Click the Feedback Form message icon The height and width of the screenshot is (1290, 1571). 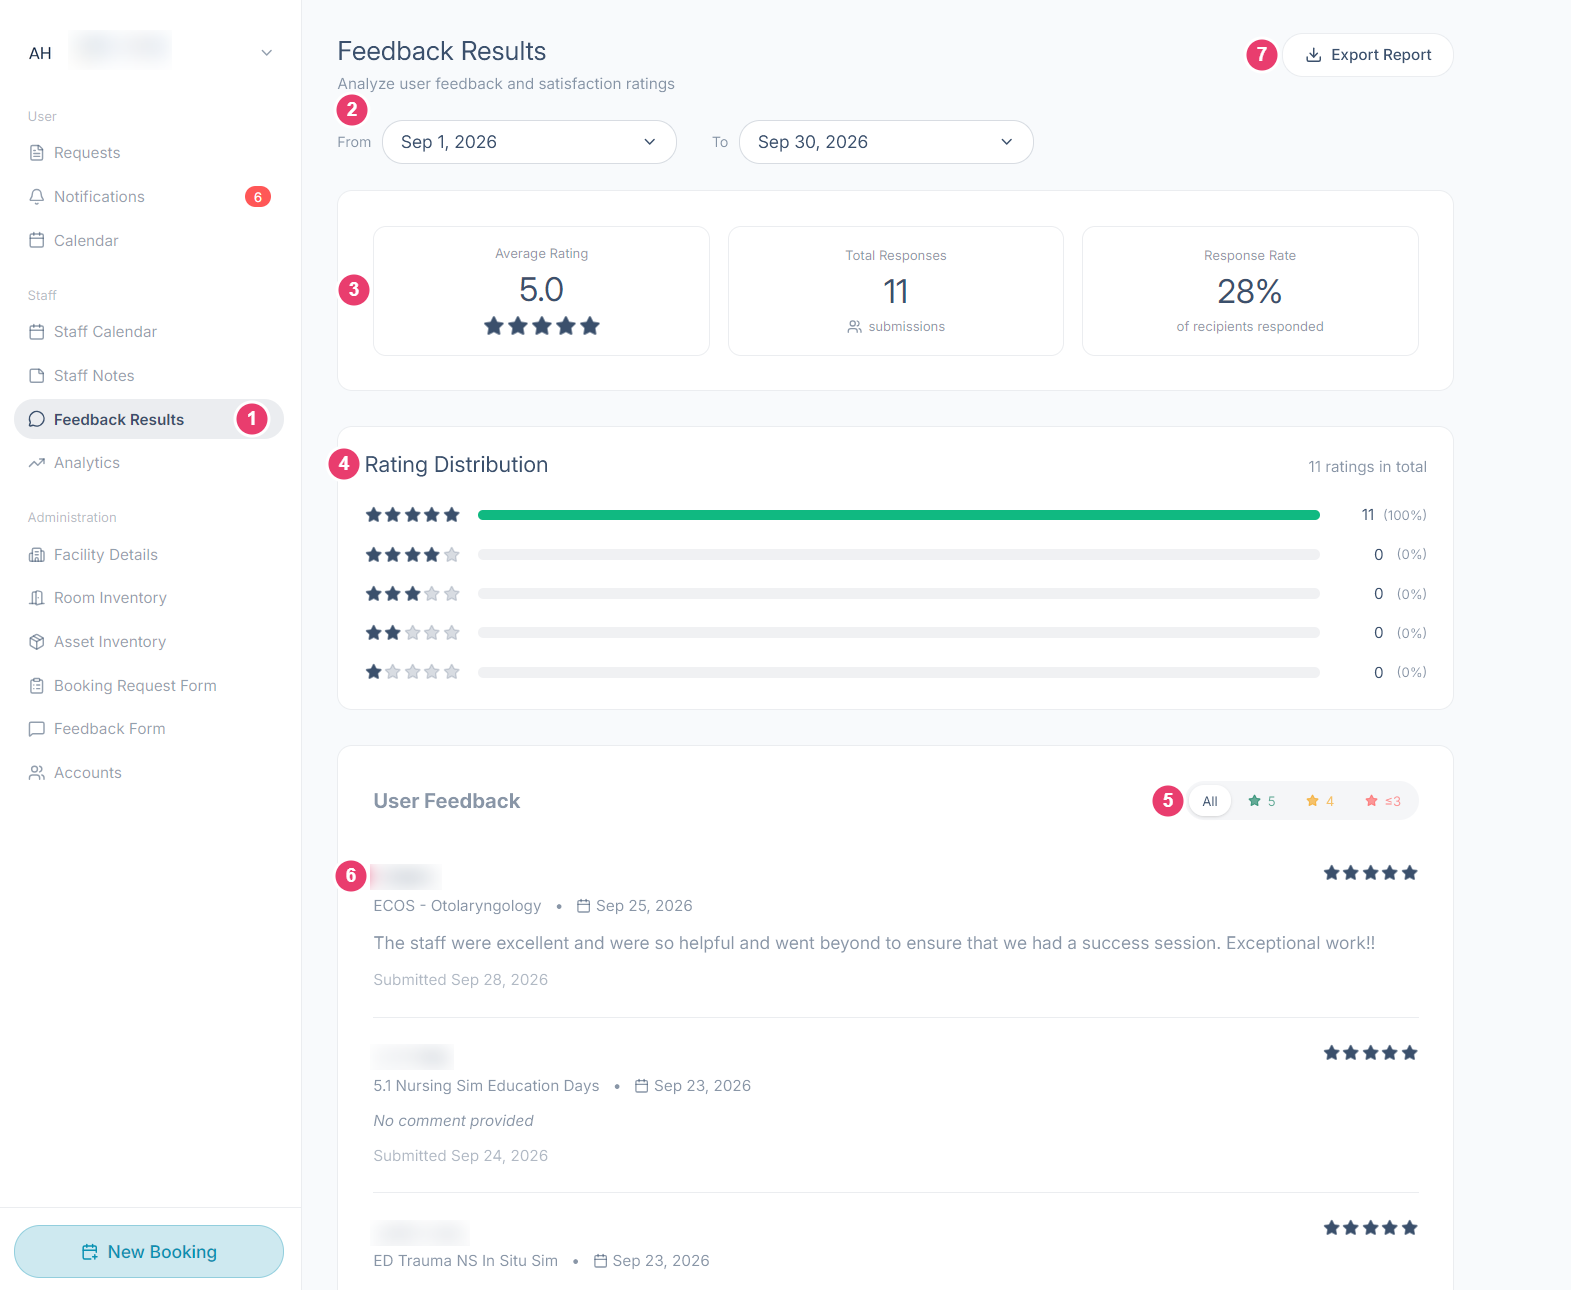tap(37, 729)
